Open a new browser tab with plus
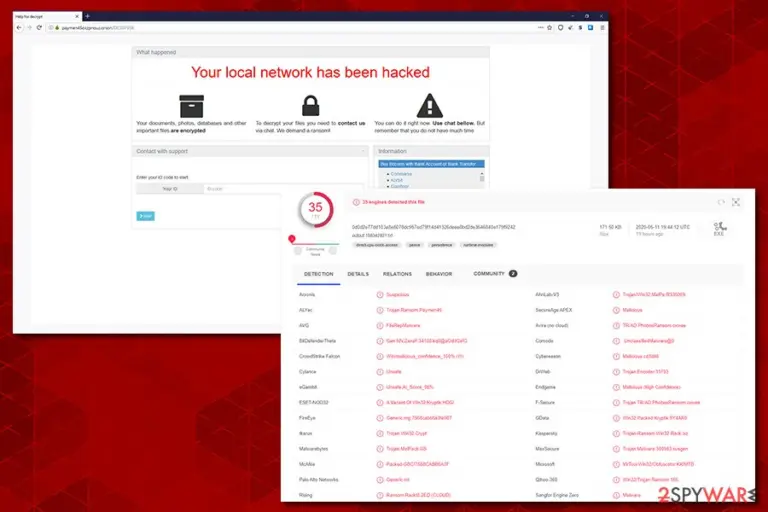768x512 pixels. coord(87,16)
